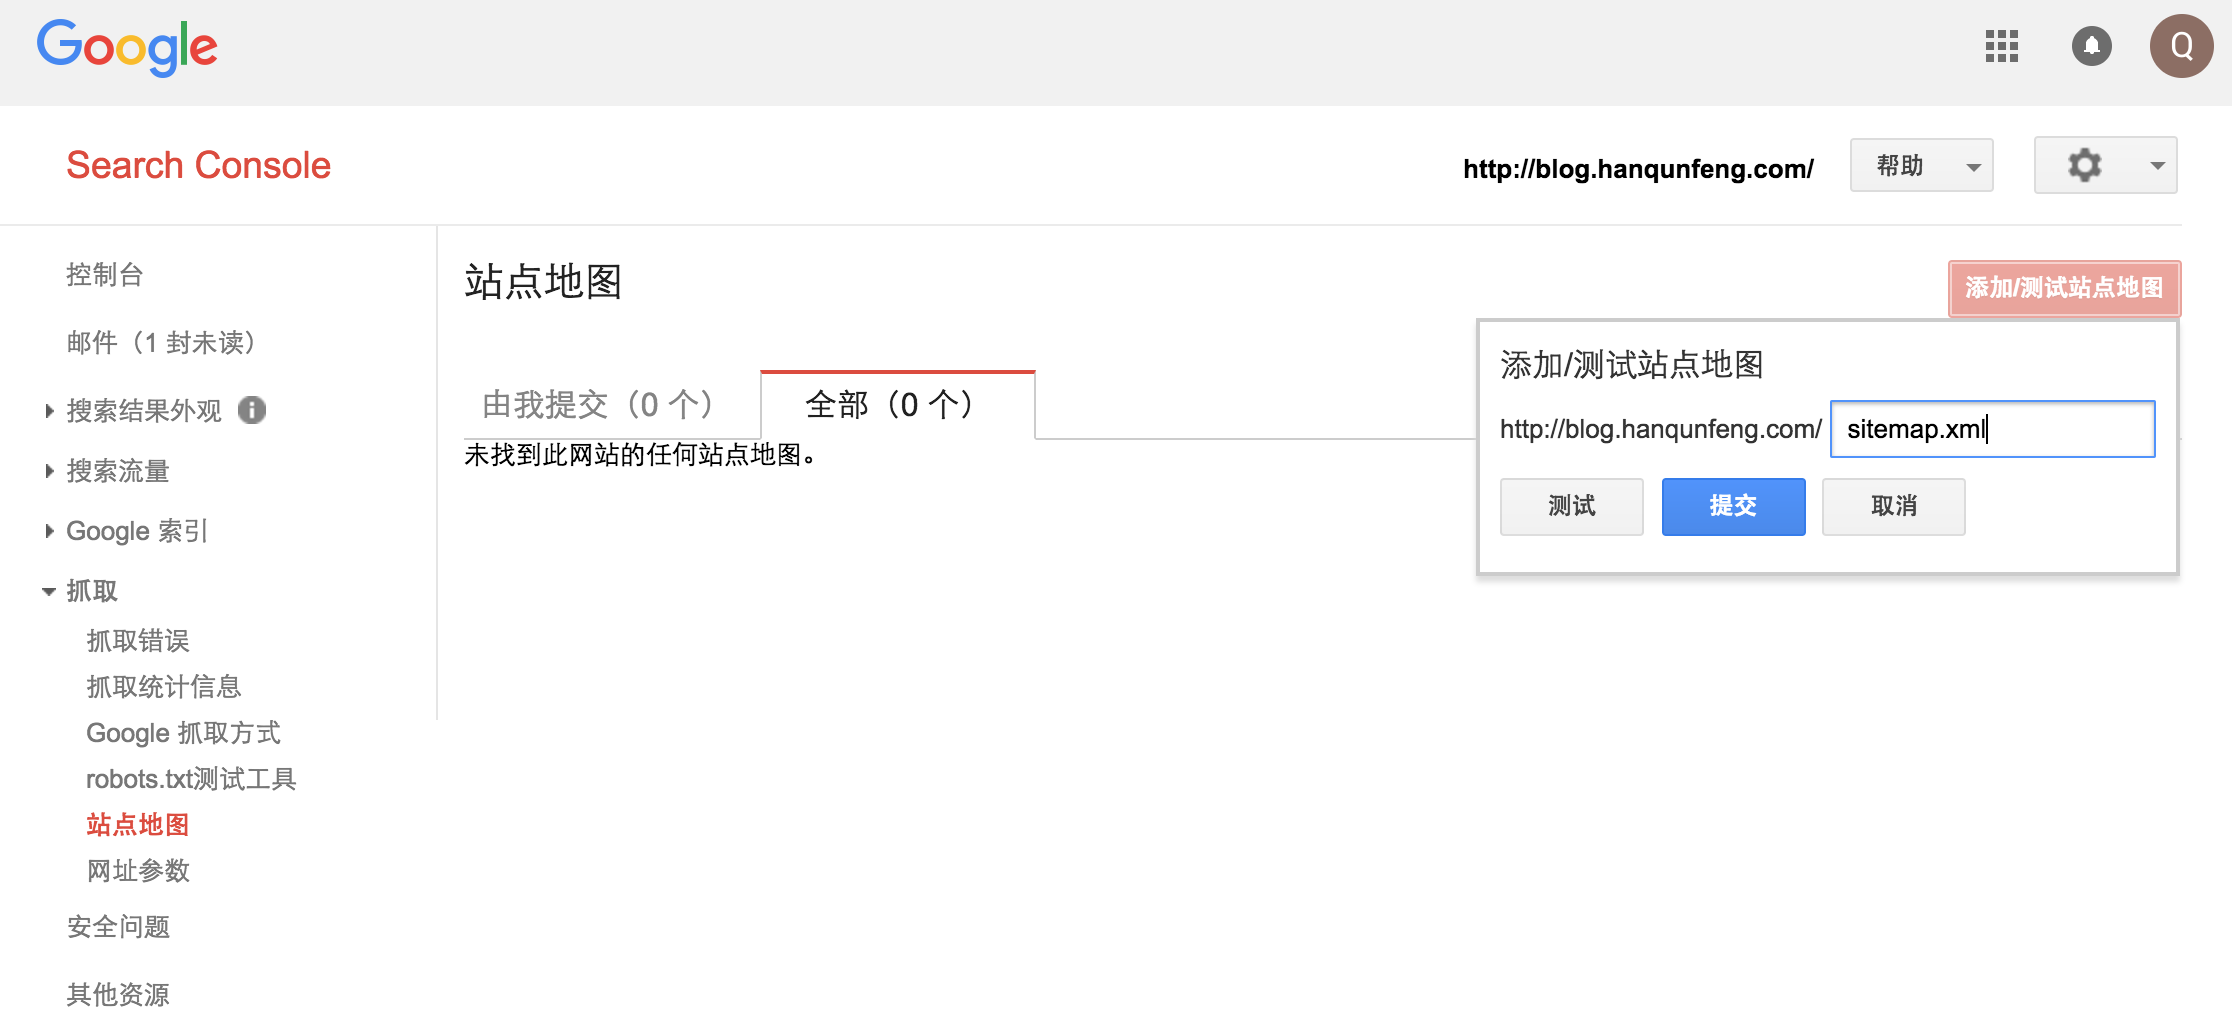Viewport: 2232px width, 1032px height.
Task: Focus the sitemap.xml input field
Action: (x=1992, y=429)
